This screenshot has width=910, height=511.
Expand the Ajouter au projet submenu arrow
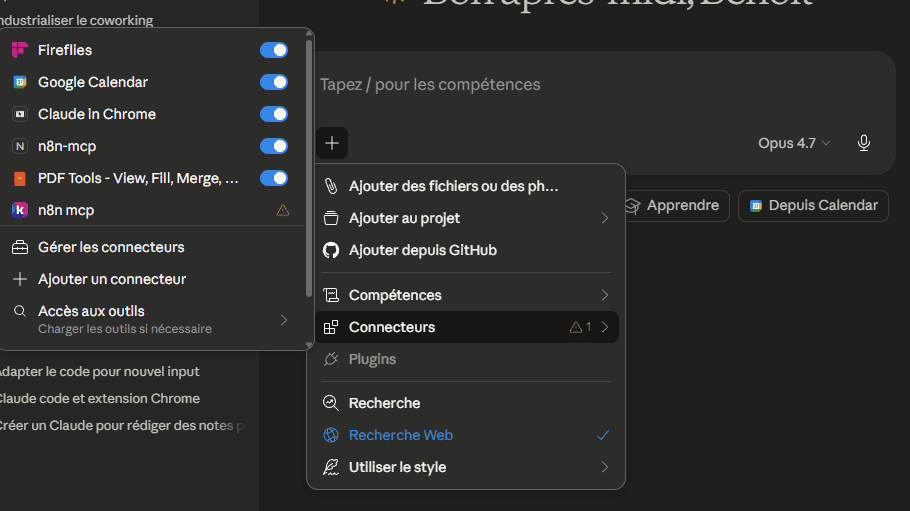(x=605, y=218)
